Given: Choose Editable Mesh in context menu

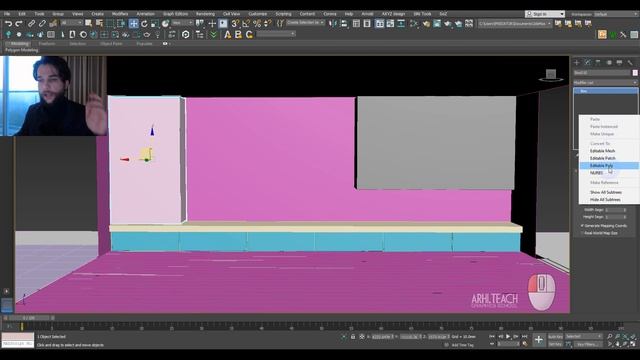Looking at the screenshot, I should click(609, 151).
